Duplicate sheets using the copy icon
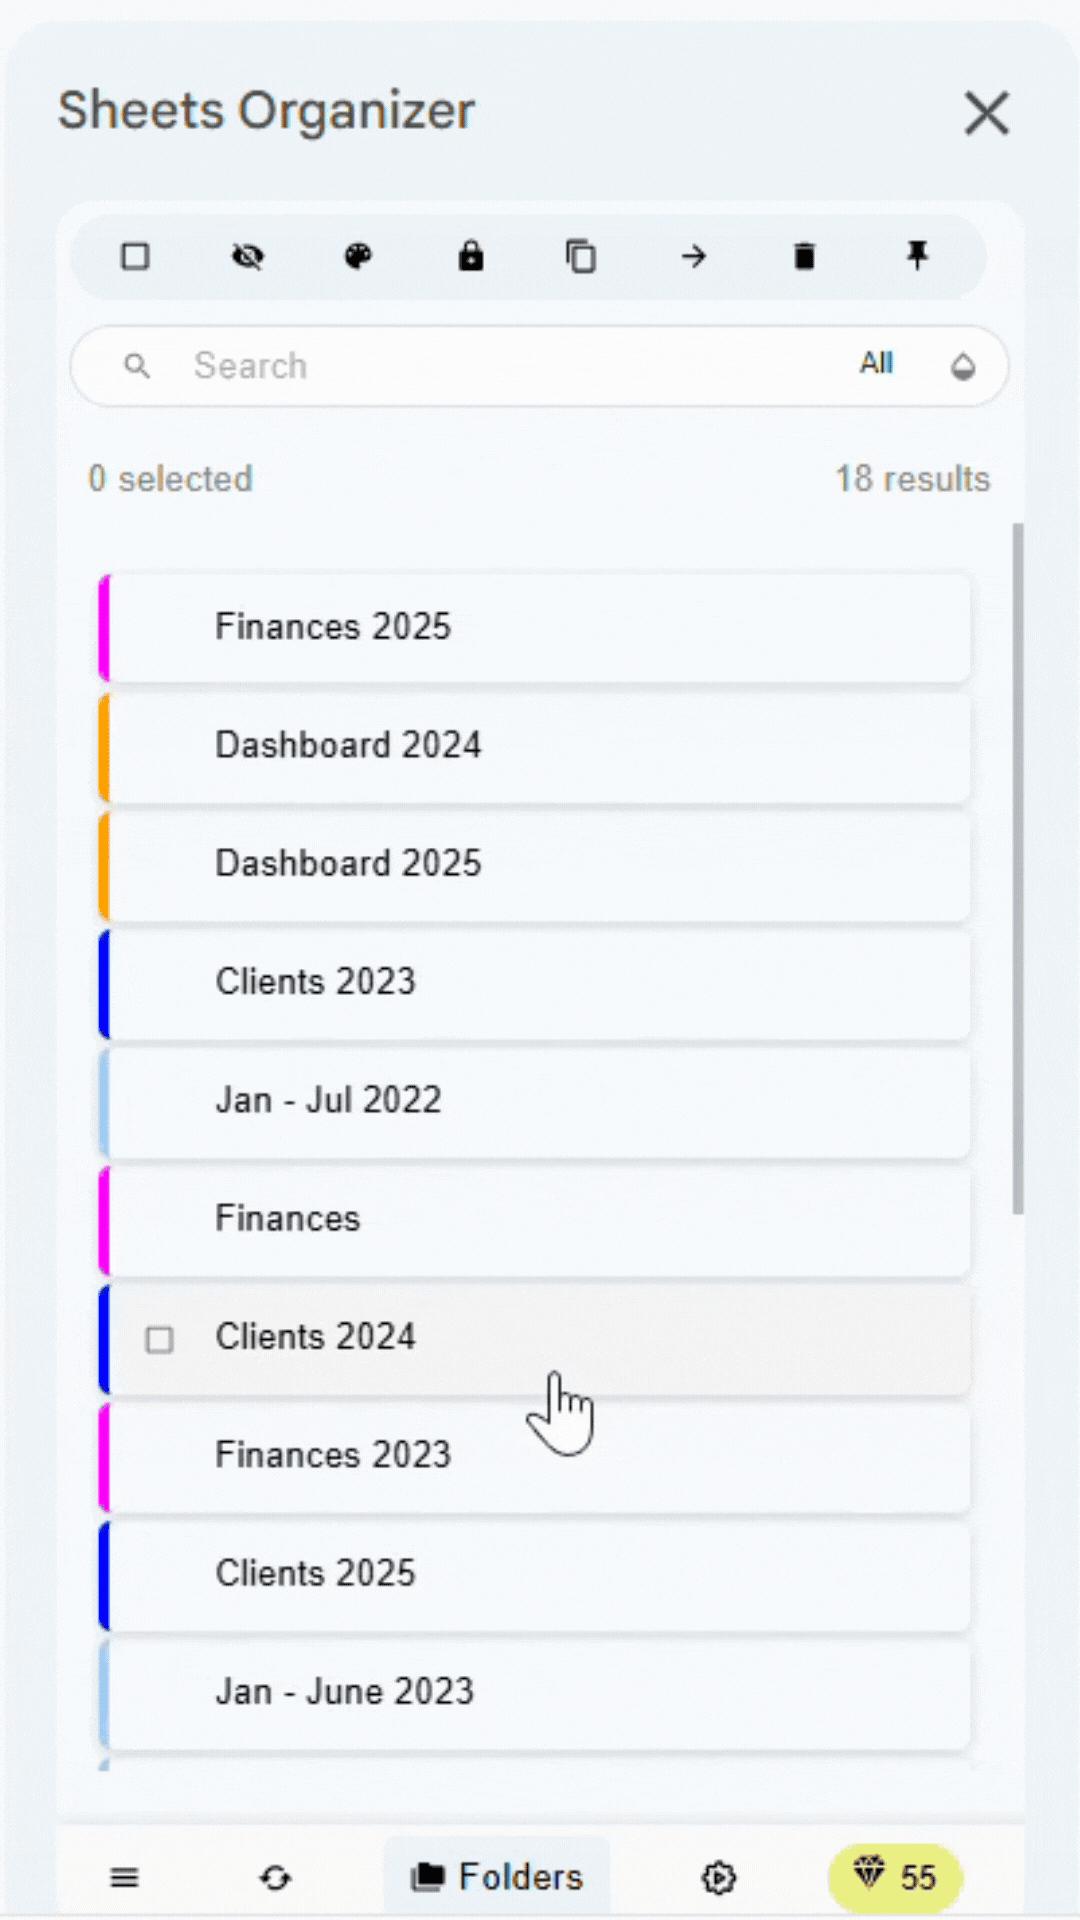 [581, 257]
